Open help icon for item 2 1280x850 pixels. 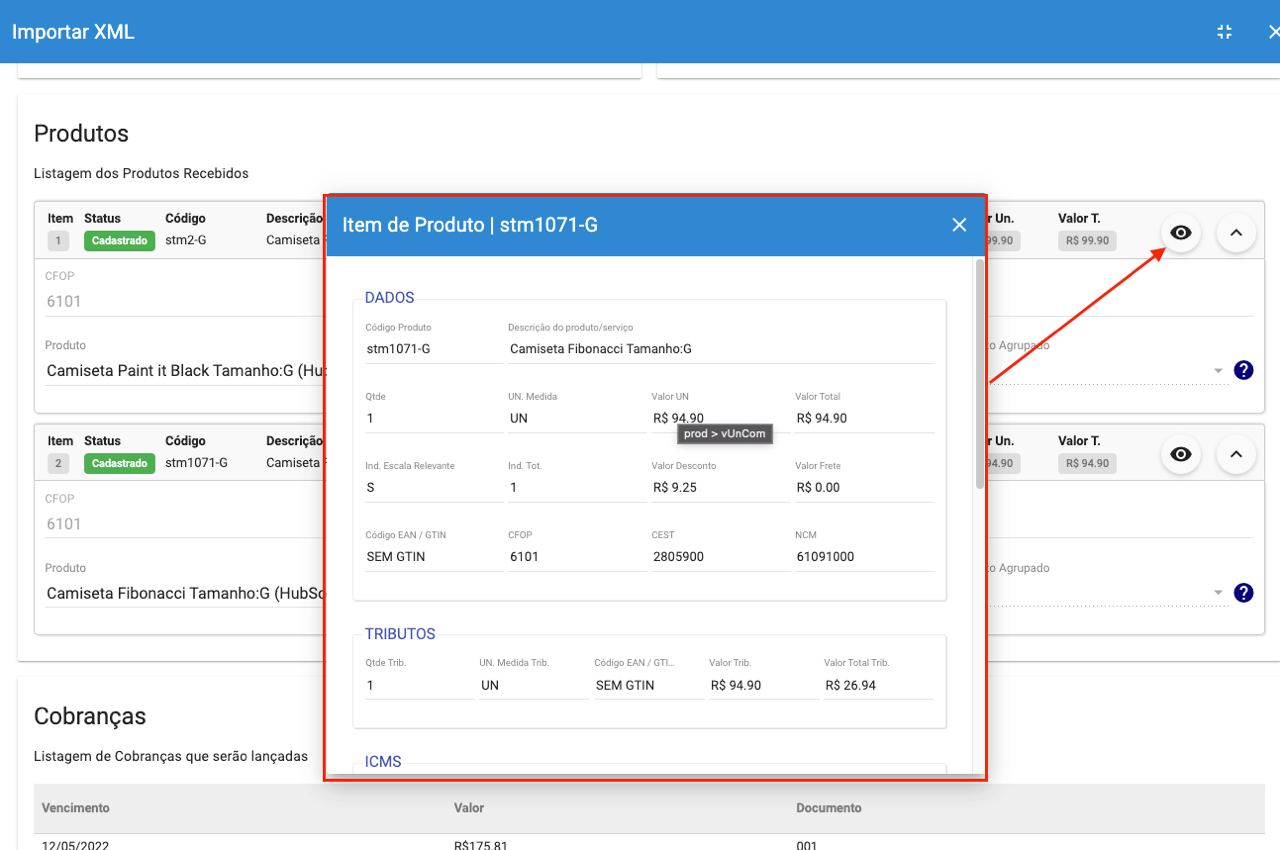[1243, 593]
